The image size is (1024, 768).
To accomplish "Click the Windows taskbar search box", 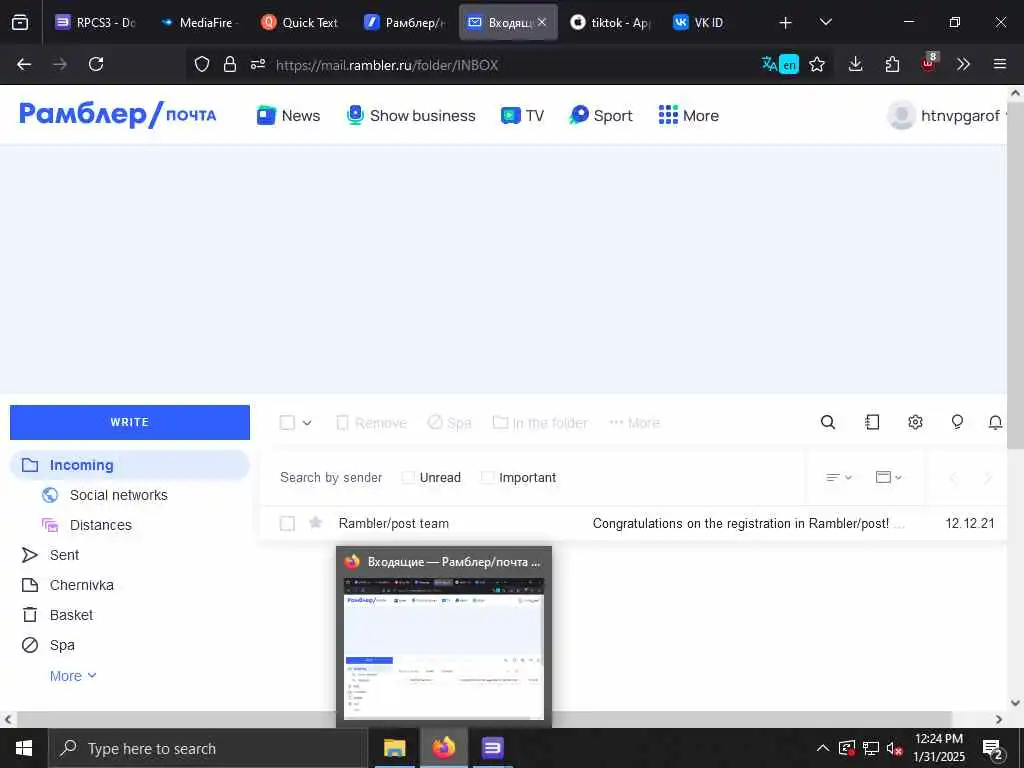I will pos(208,748).
